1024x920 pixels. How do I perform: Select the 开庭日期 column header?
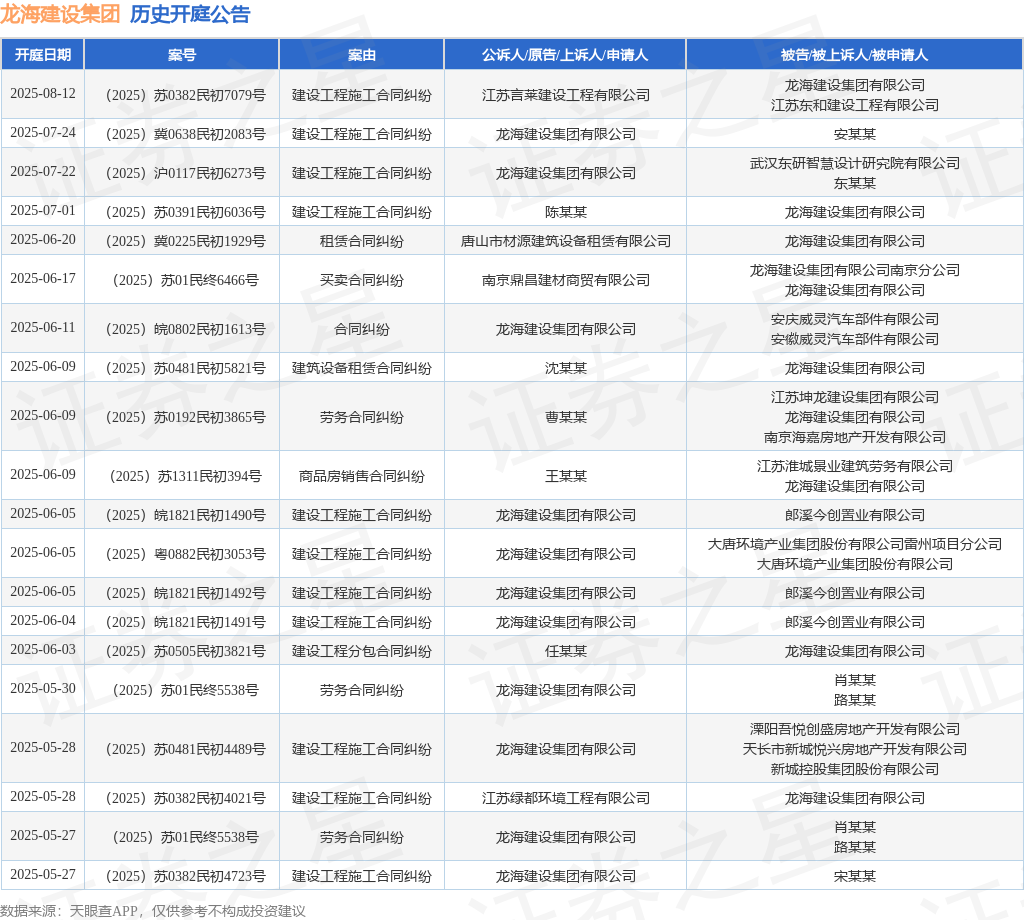(x=43, y=55)
